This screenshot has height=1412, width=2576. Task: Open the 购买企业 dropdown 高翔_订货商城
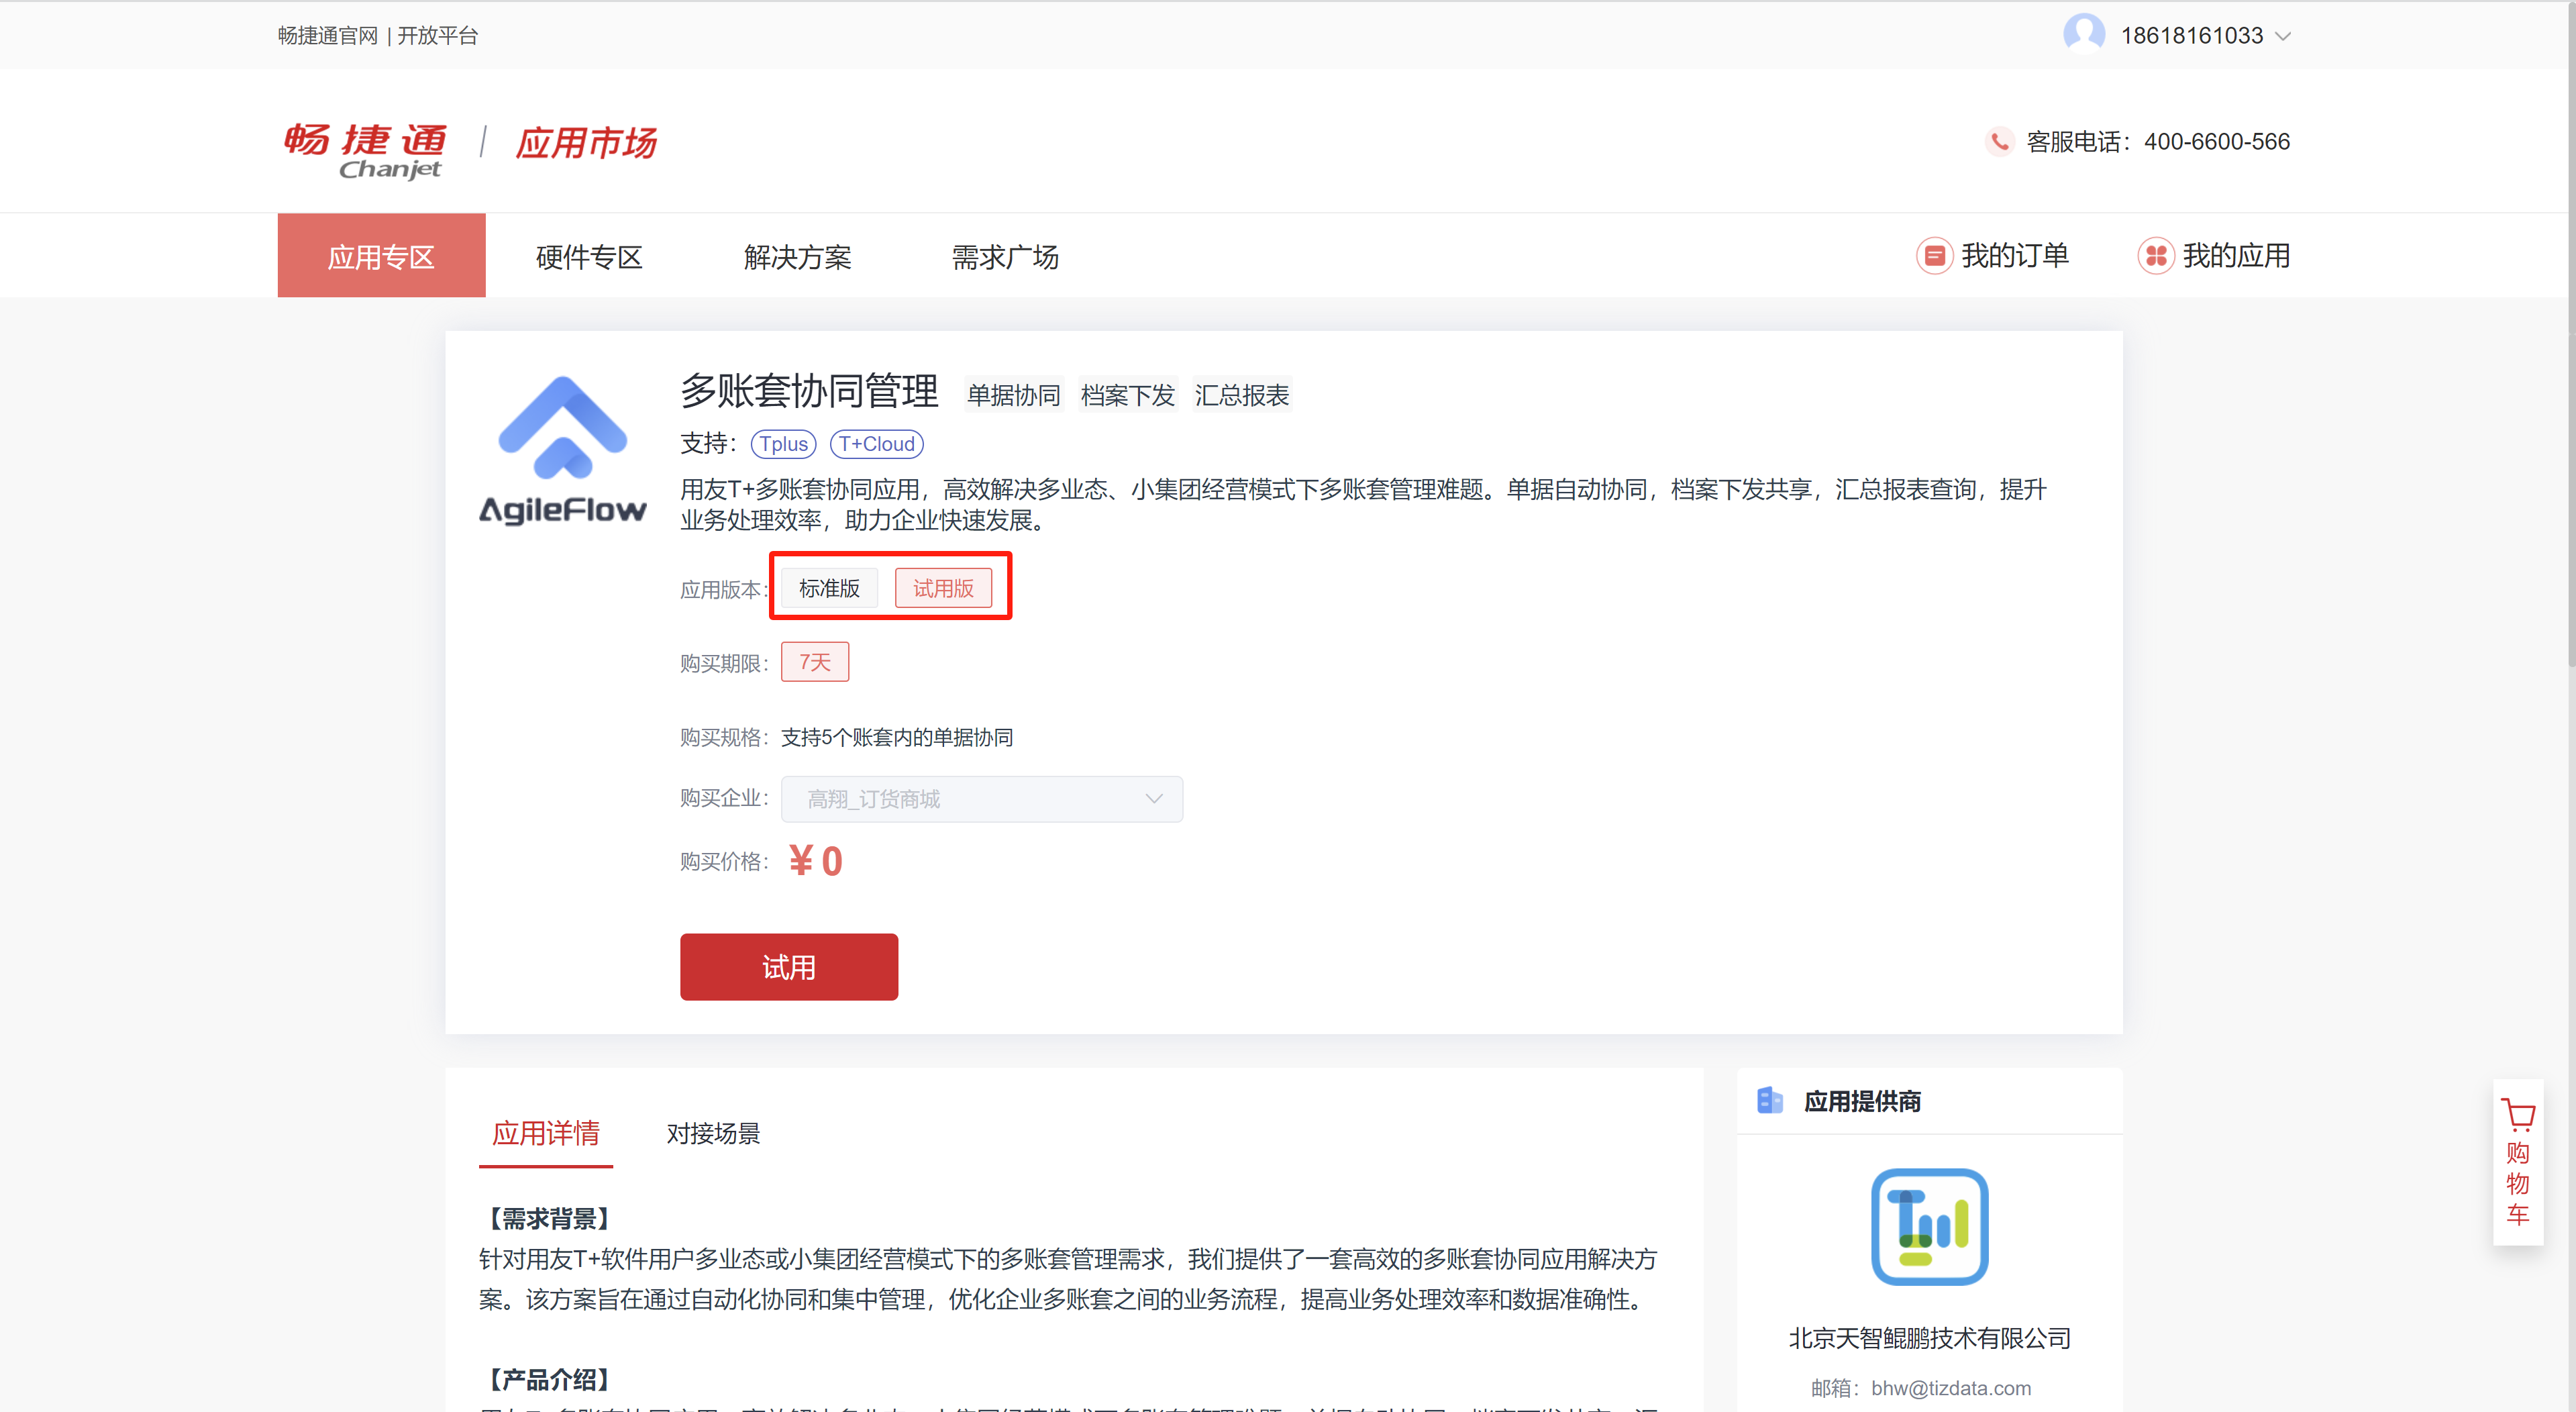[x=982, y=799]
